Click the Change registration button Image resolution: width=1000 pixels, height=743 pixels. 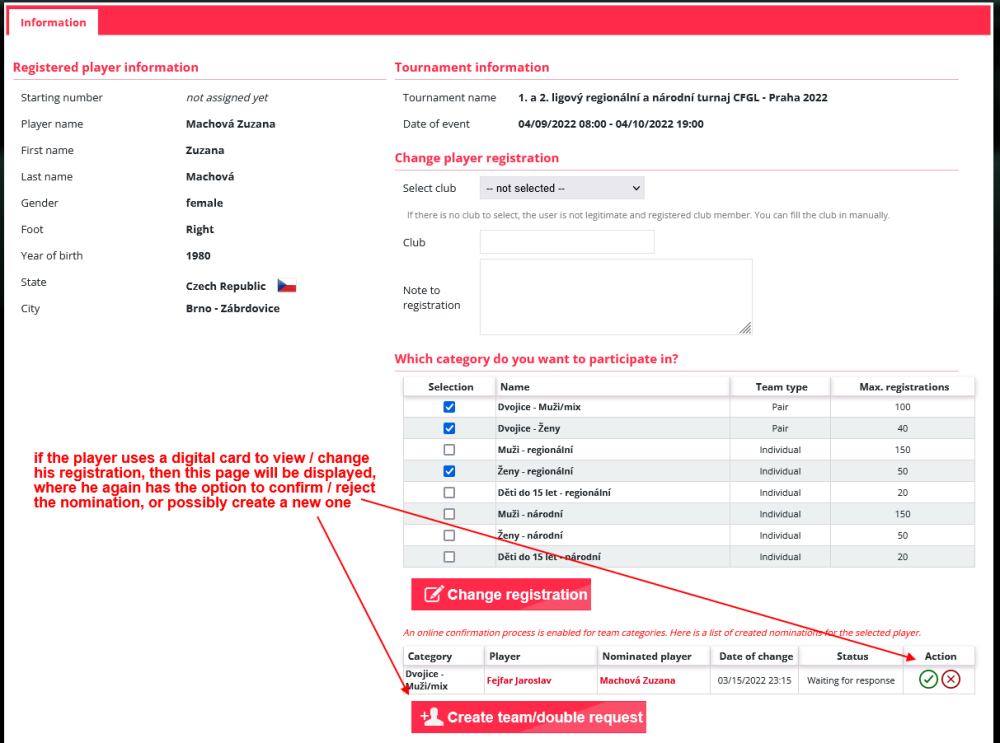[x=501, y=594]
